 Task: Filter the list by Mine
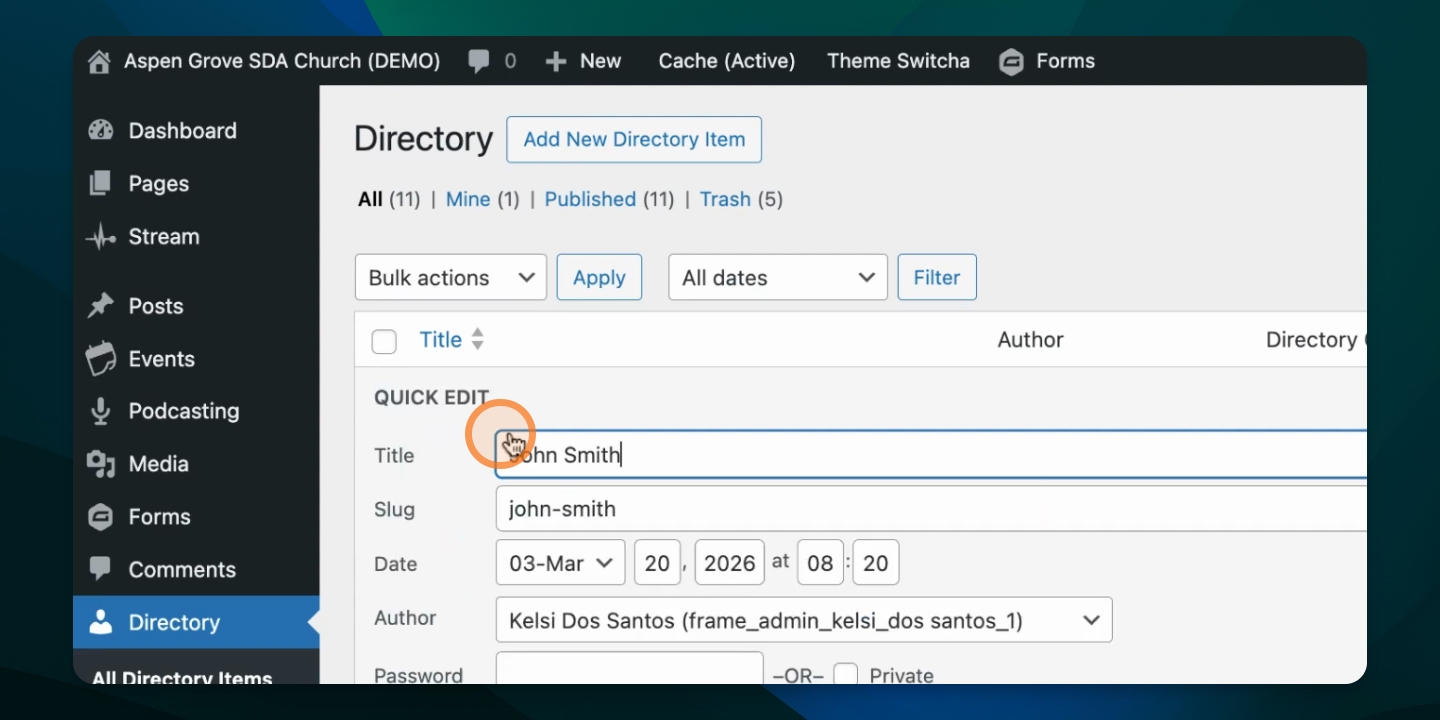(468, 199)
